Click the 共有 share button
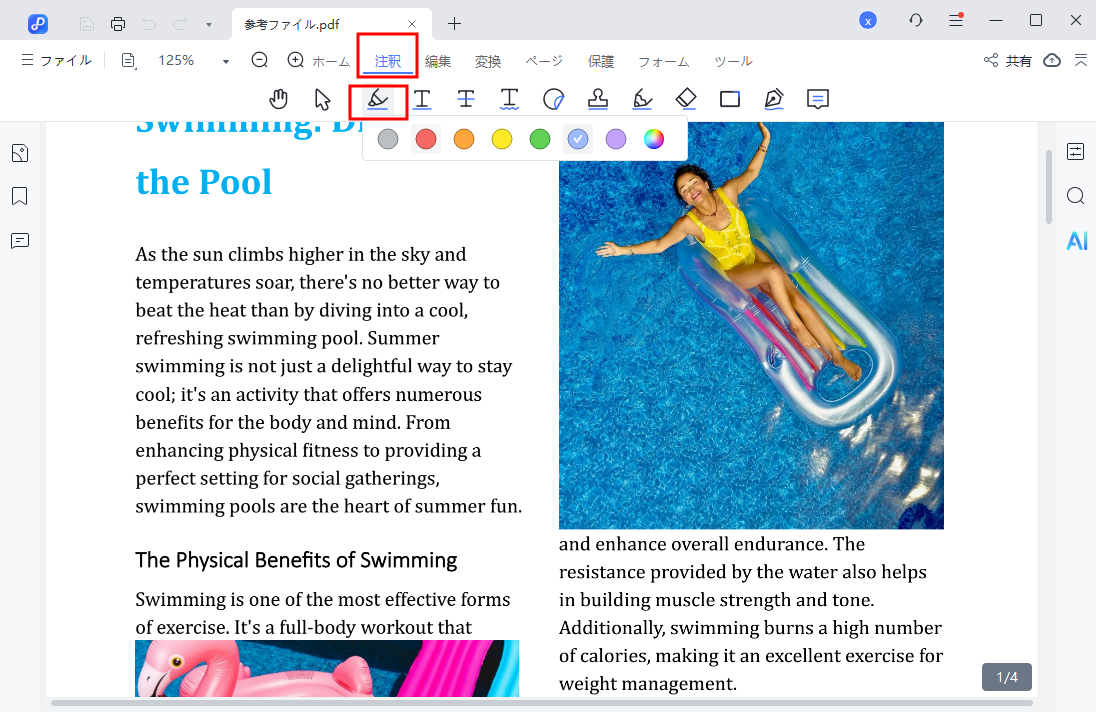Screen dimensions: 1096x712 click(x=1008, y=61)
